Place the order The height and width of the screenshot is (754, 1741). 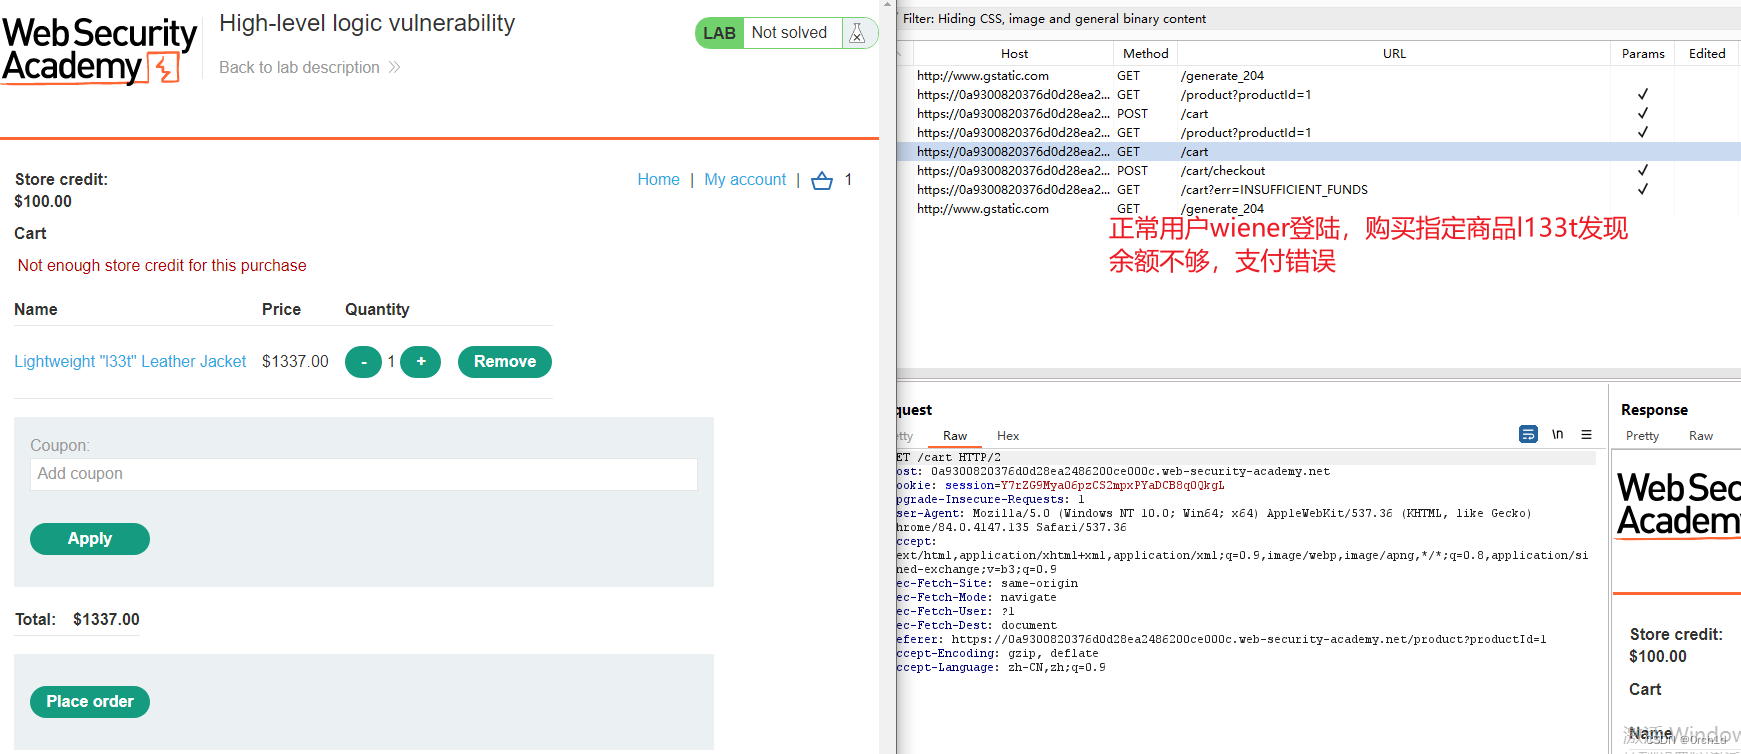click(x=90, y=702)
